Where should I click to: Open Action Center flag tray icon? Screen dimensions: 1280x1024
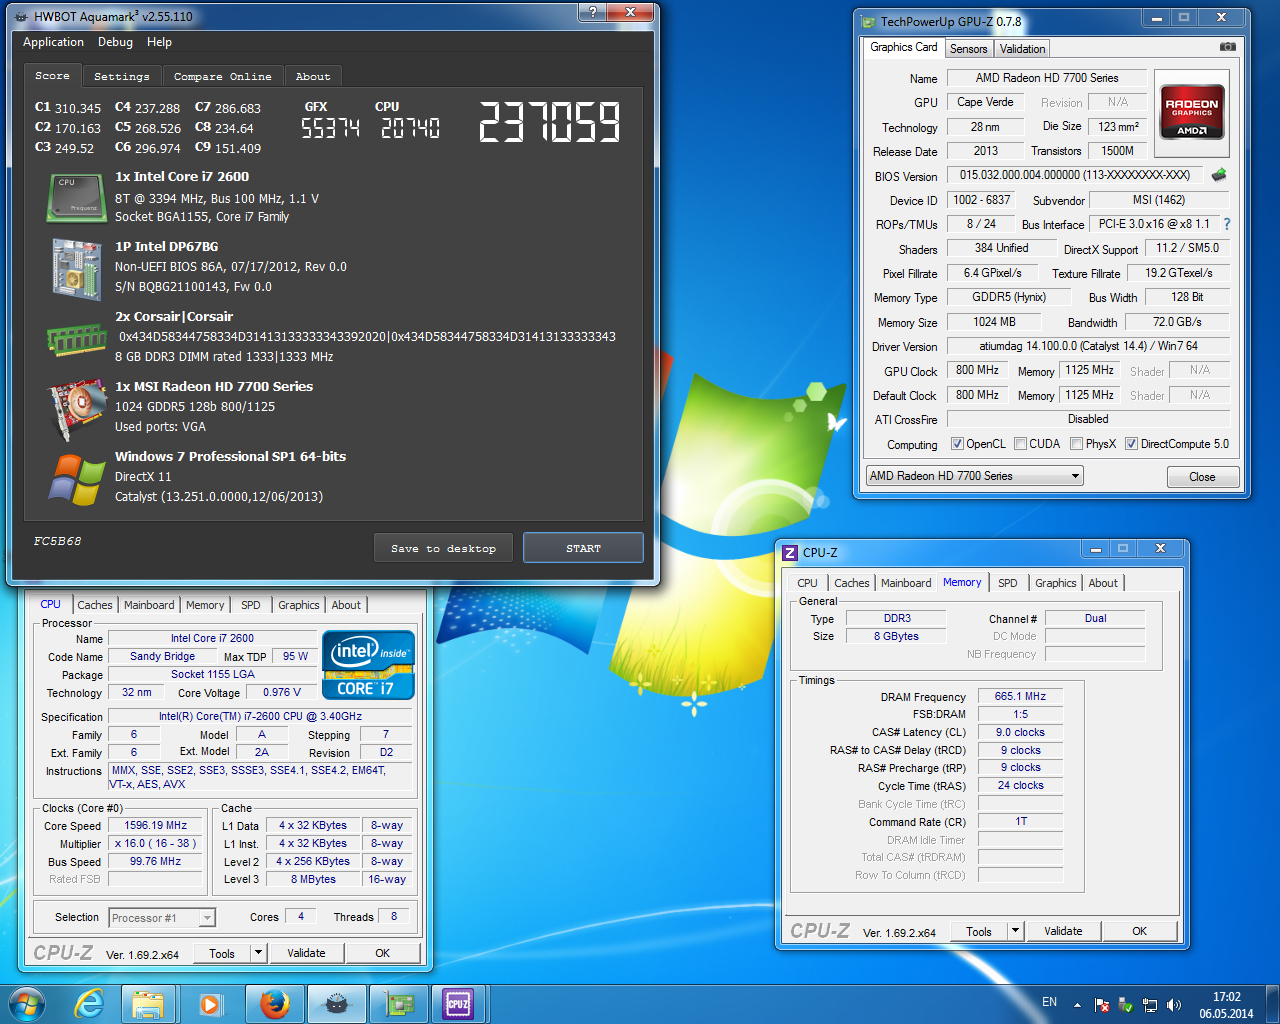1102,1004
